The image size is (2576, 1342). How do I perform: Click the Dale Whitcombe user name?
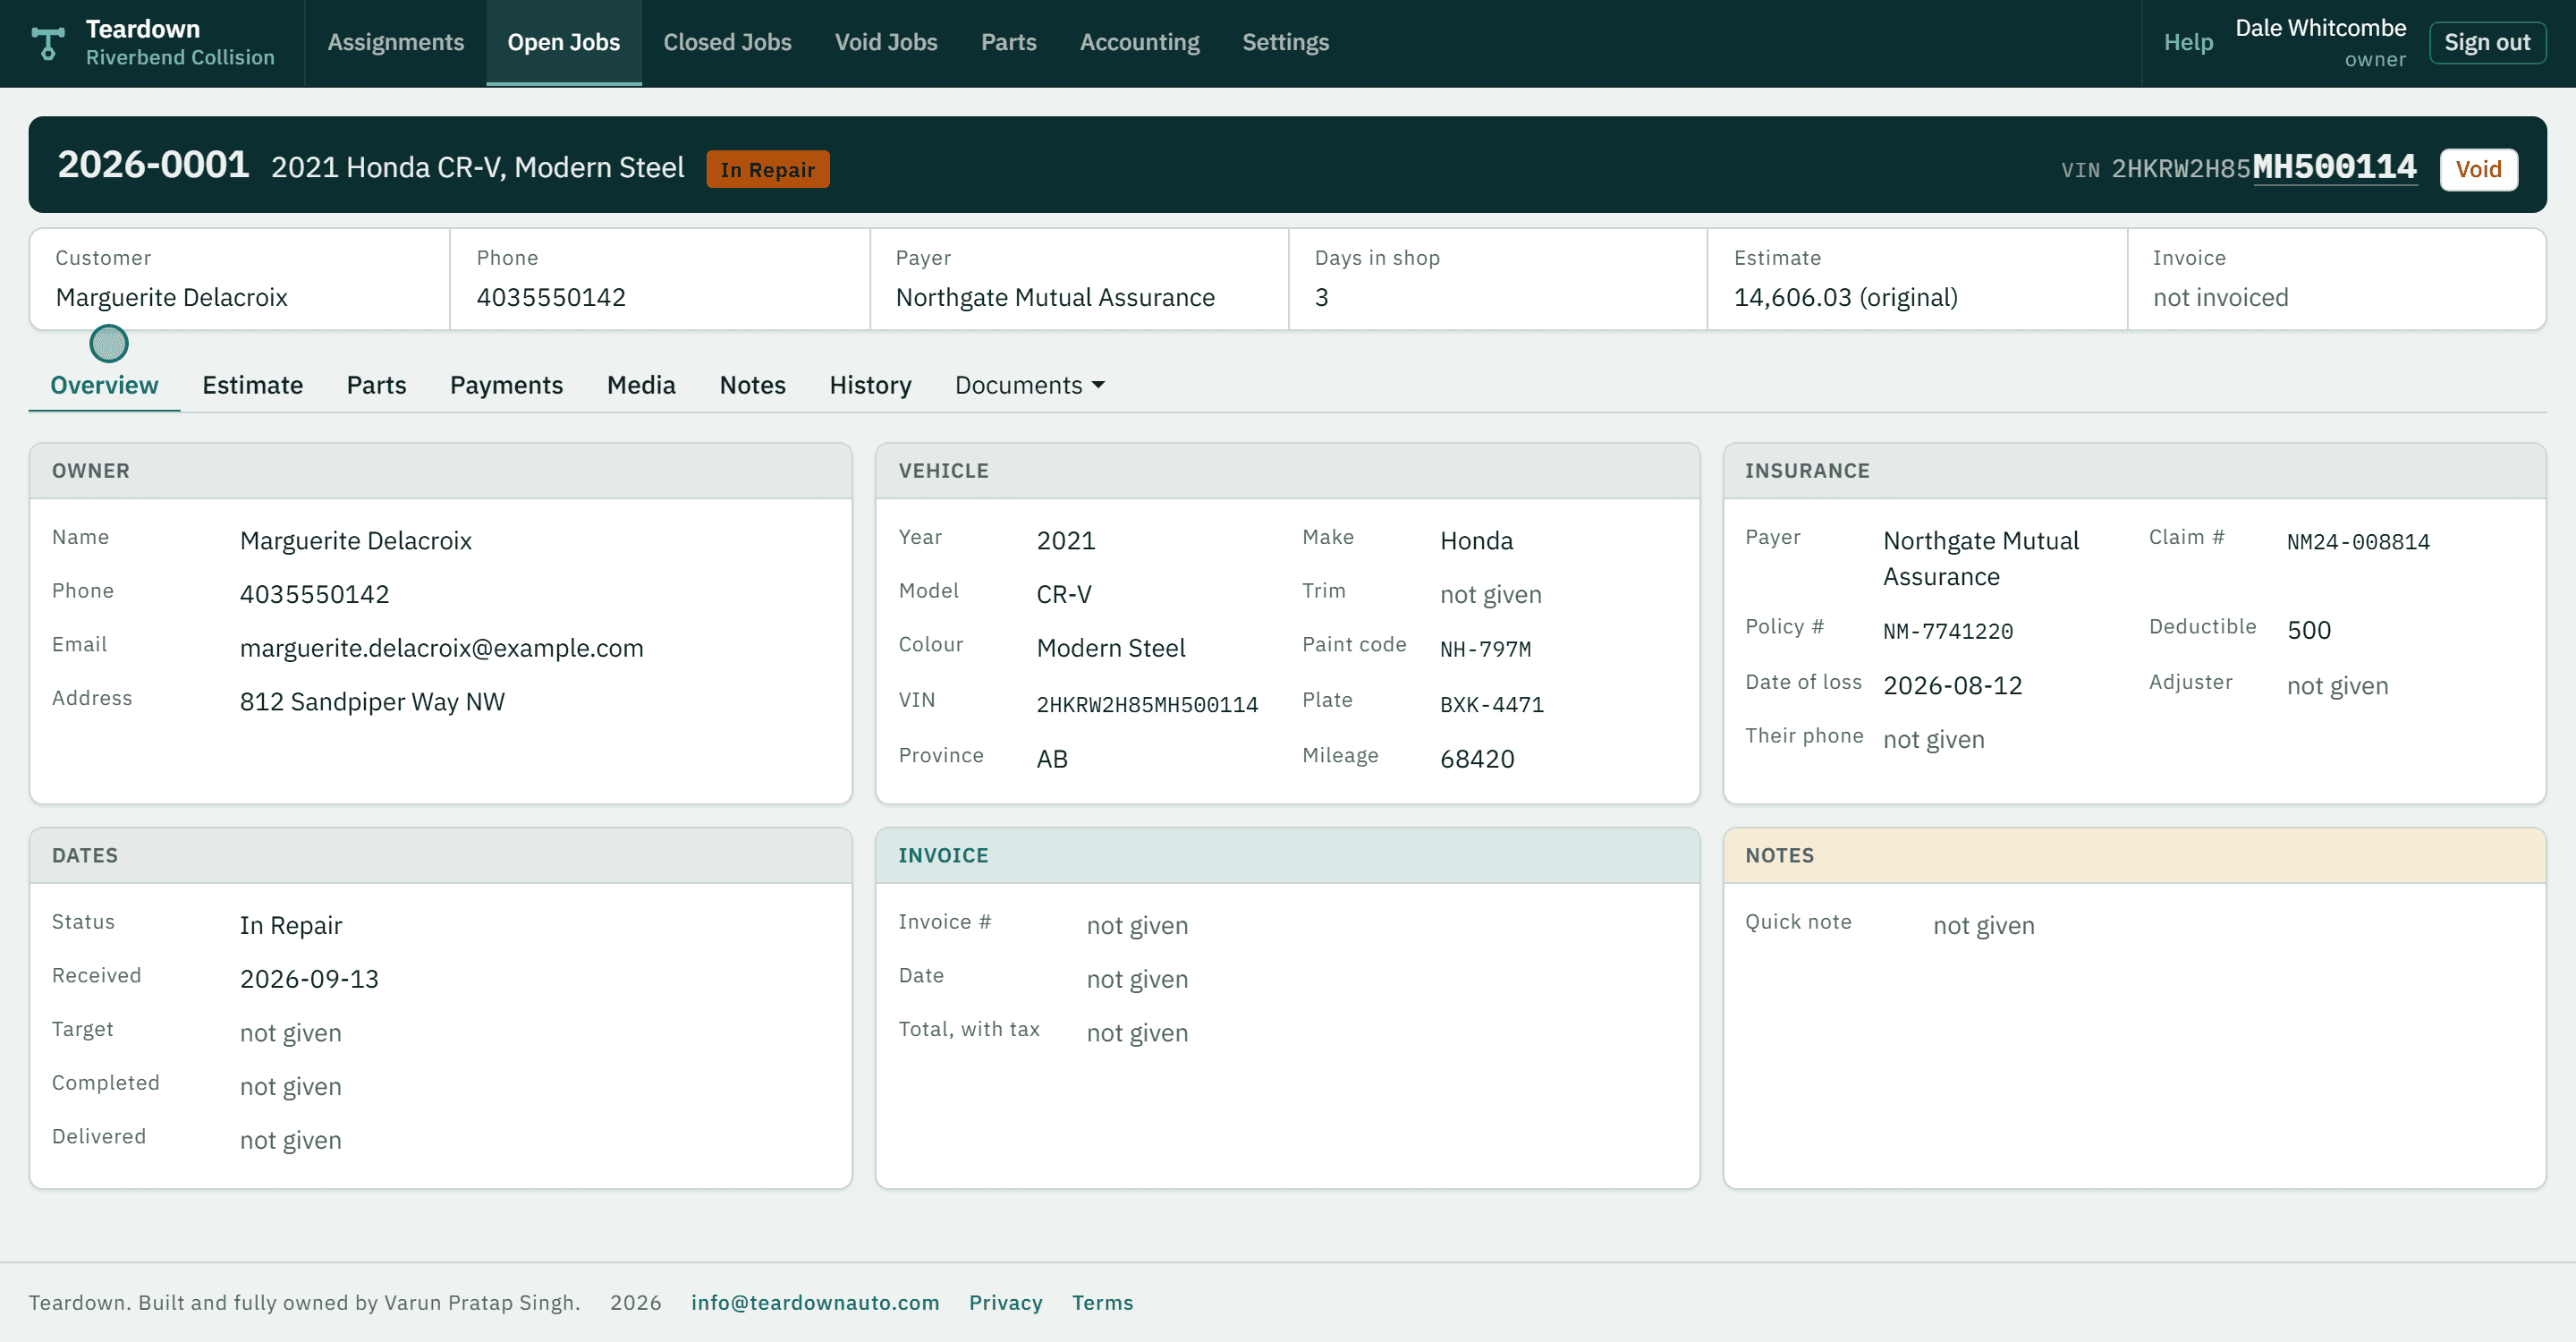point(2320,28)
